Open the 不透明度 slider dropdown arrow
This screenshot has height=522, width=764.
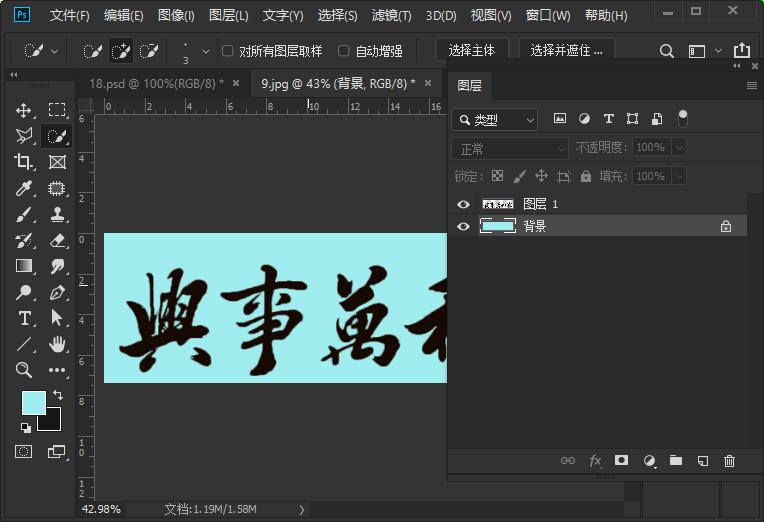680,147
